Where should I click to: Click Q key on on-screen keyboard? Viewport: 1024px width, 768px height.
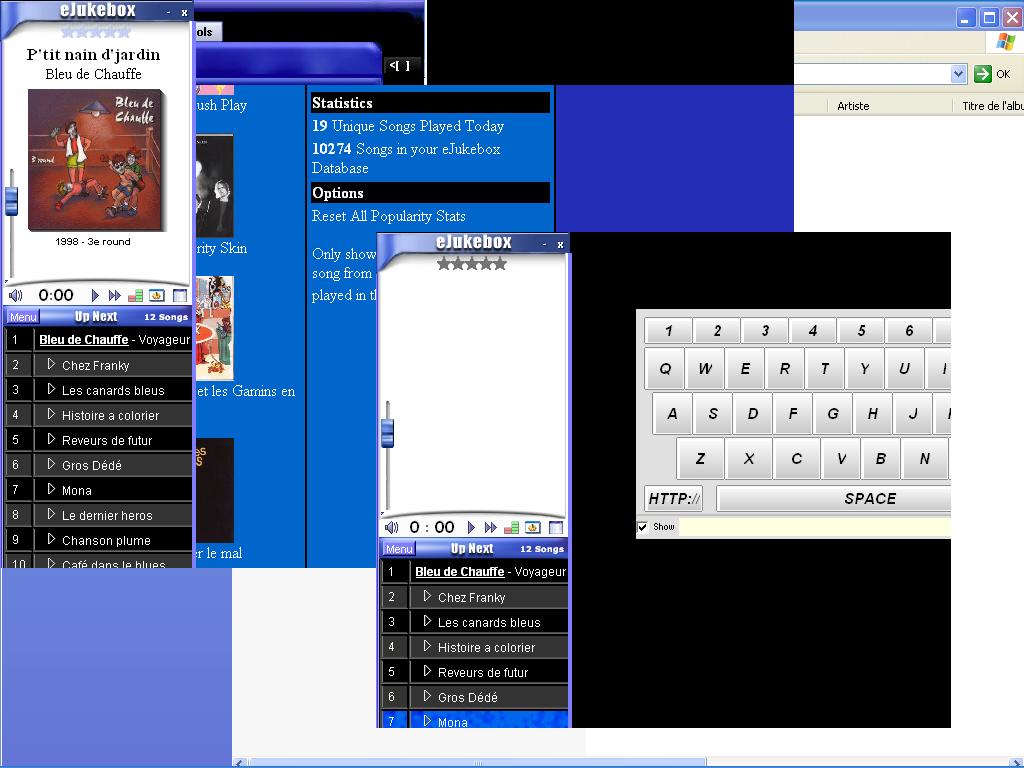(665, 368)
